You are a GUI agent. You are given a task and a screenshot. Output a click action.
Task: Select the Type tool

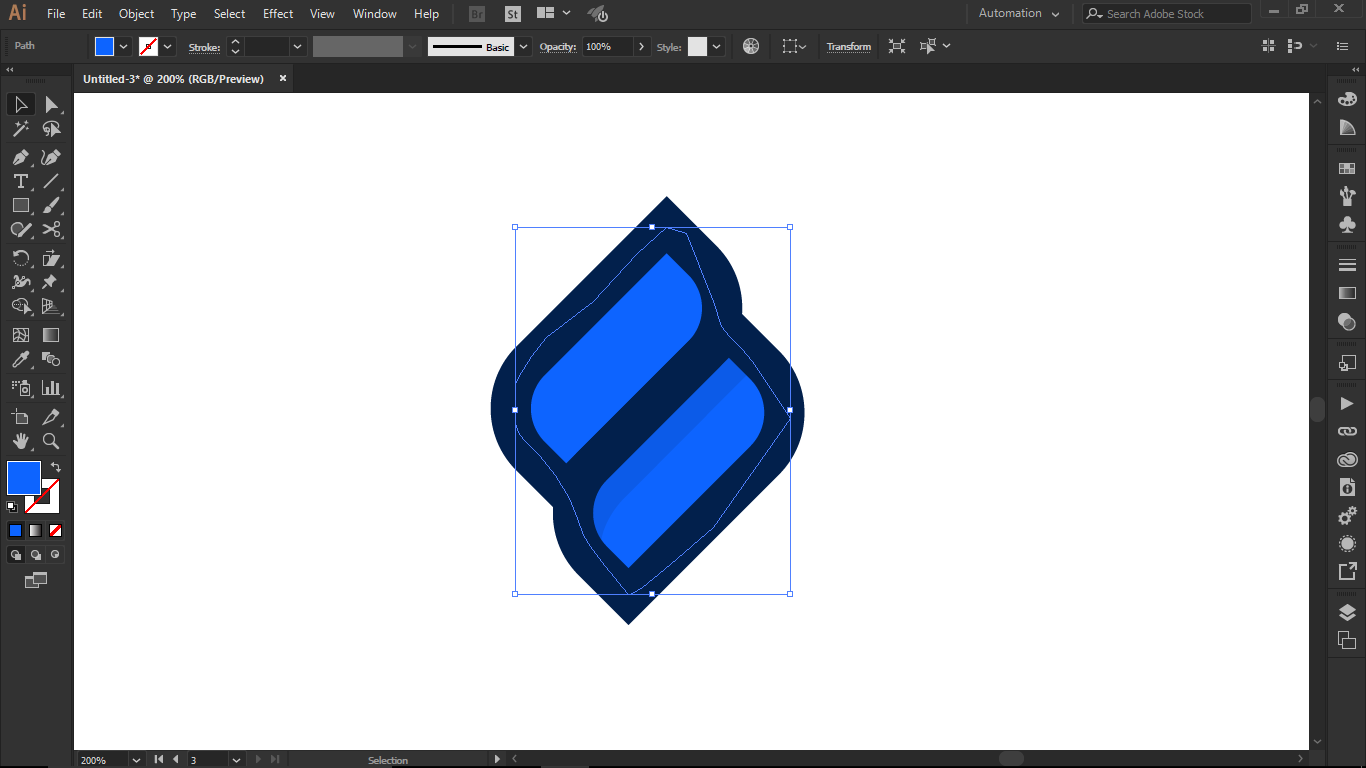coord(20,181)
